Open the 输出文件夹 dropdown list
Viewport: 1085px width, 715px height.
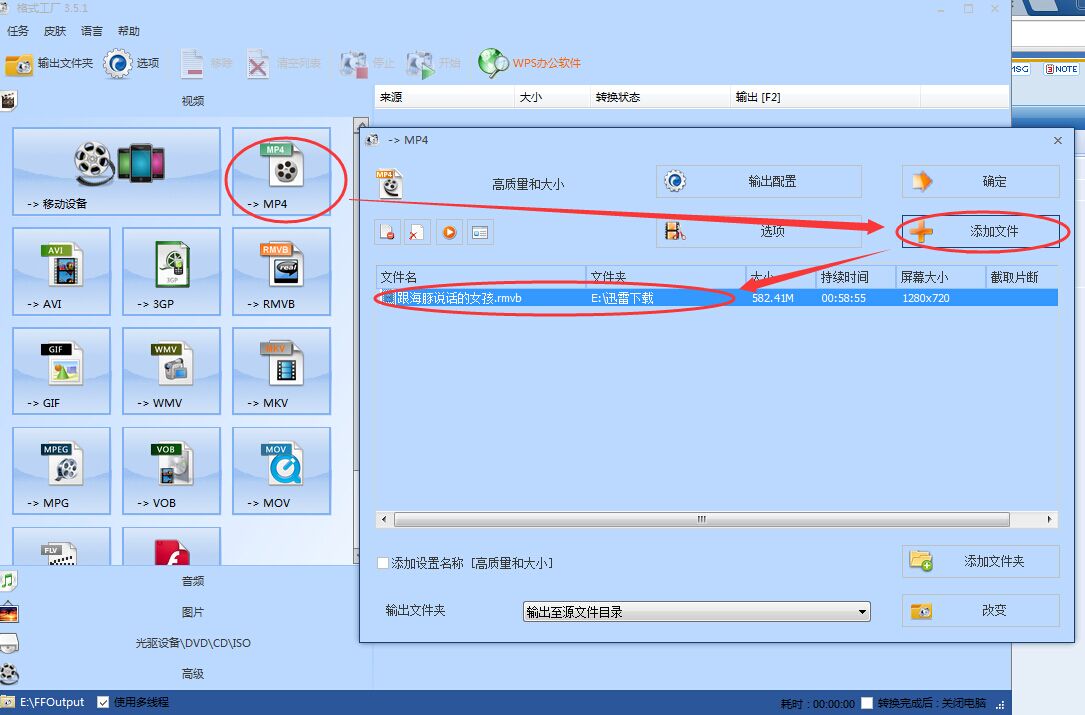[x=697, y=612]
